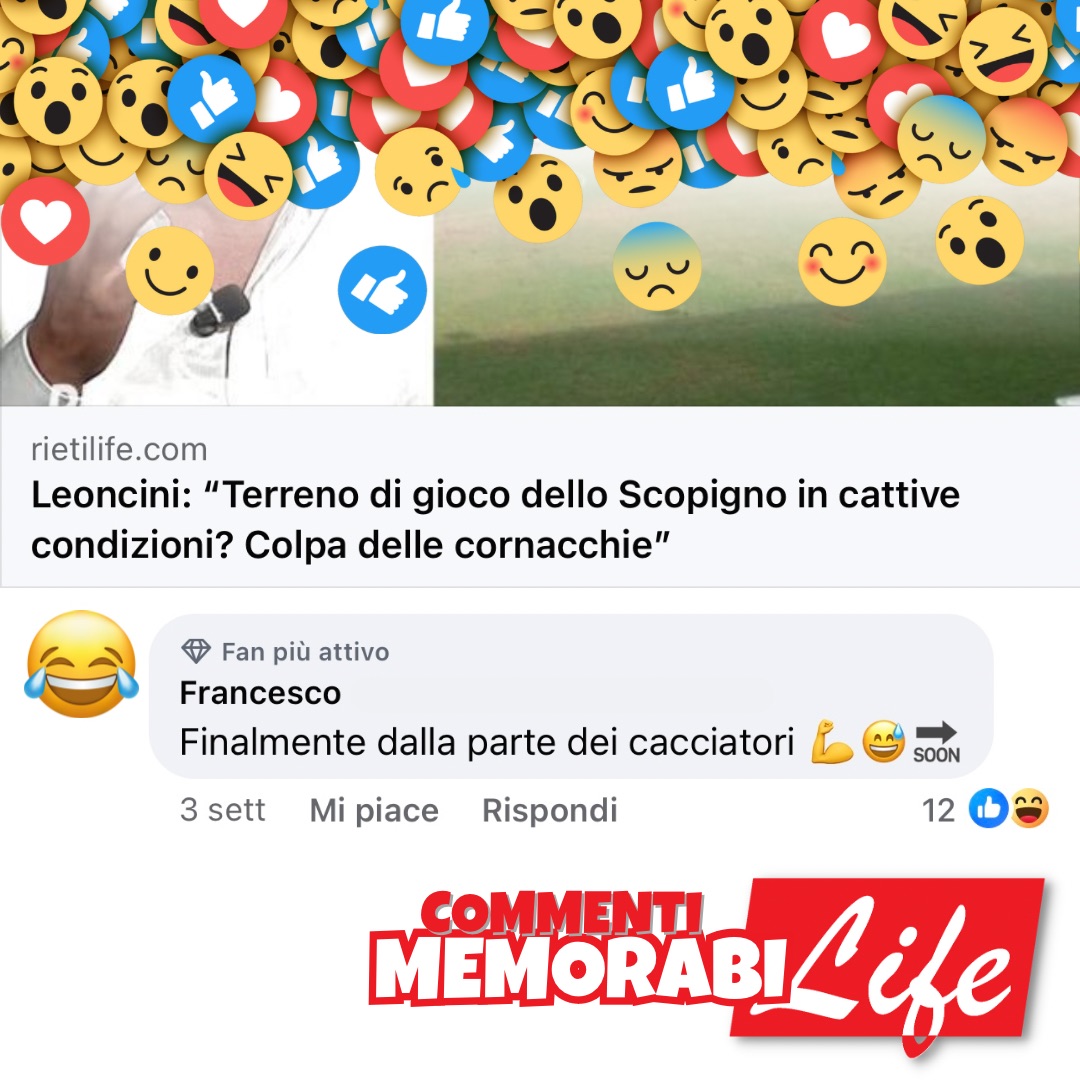The width and height of the screenshot is (1080, 1080).
Task: Click the sweat-smile emoji in the comment
Action: point(884,741)
